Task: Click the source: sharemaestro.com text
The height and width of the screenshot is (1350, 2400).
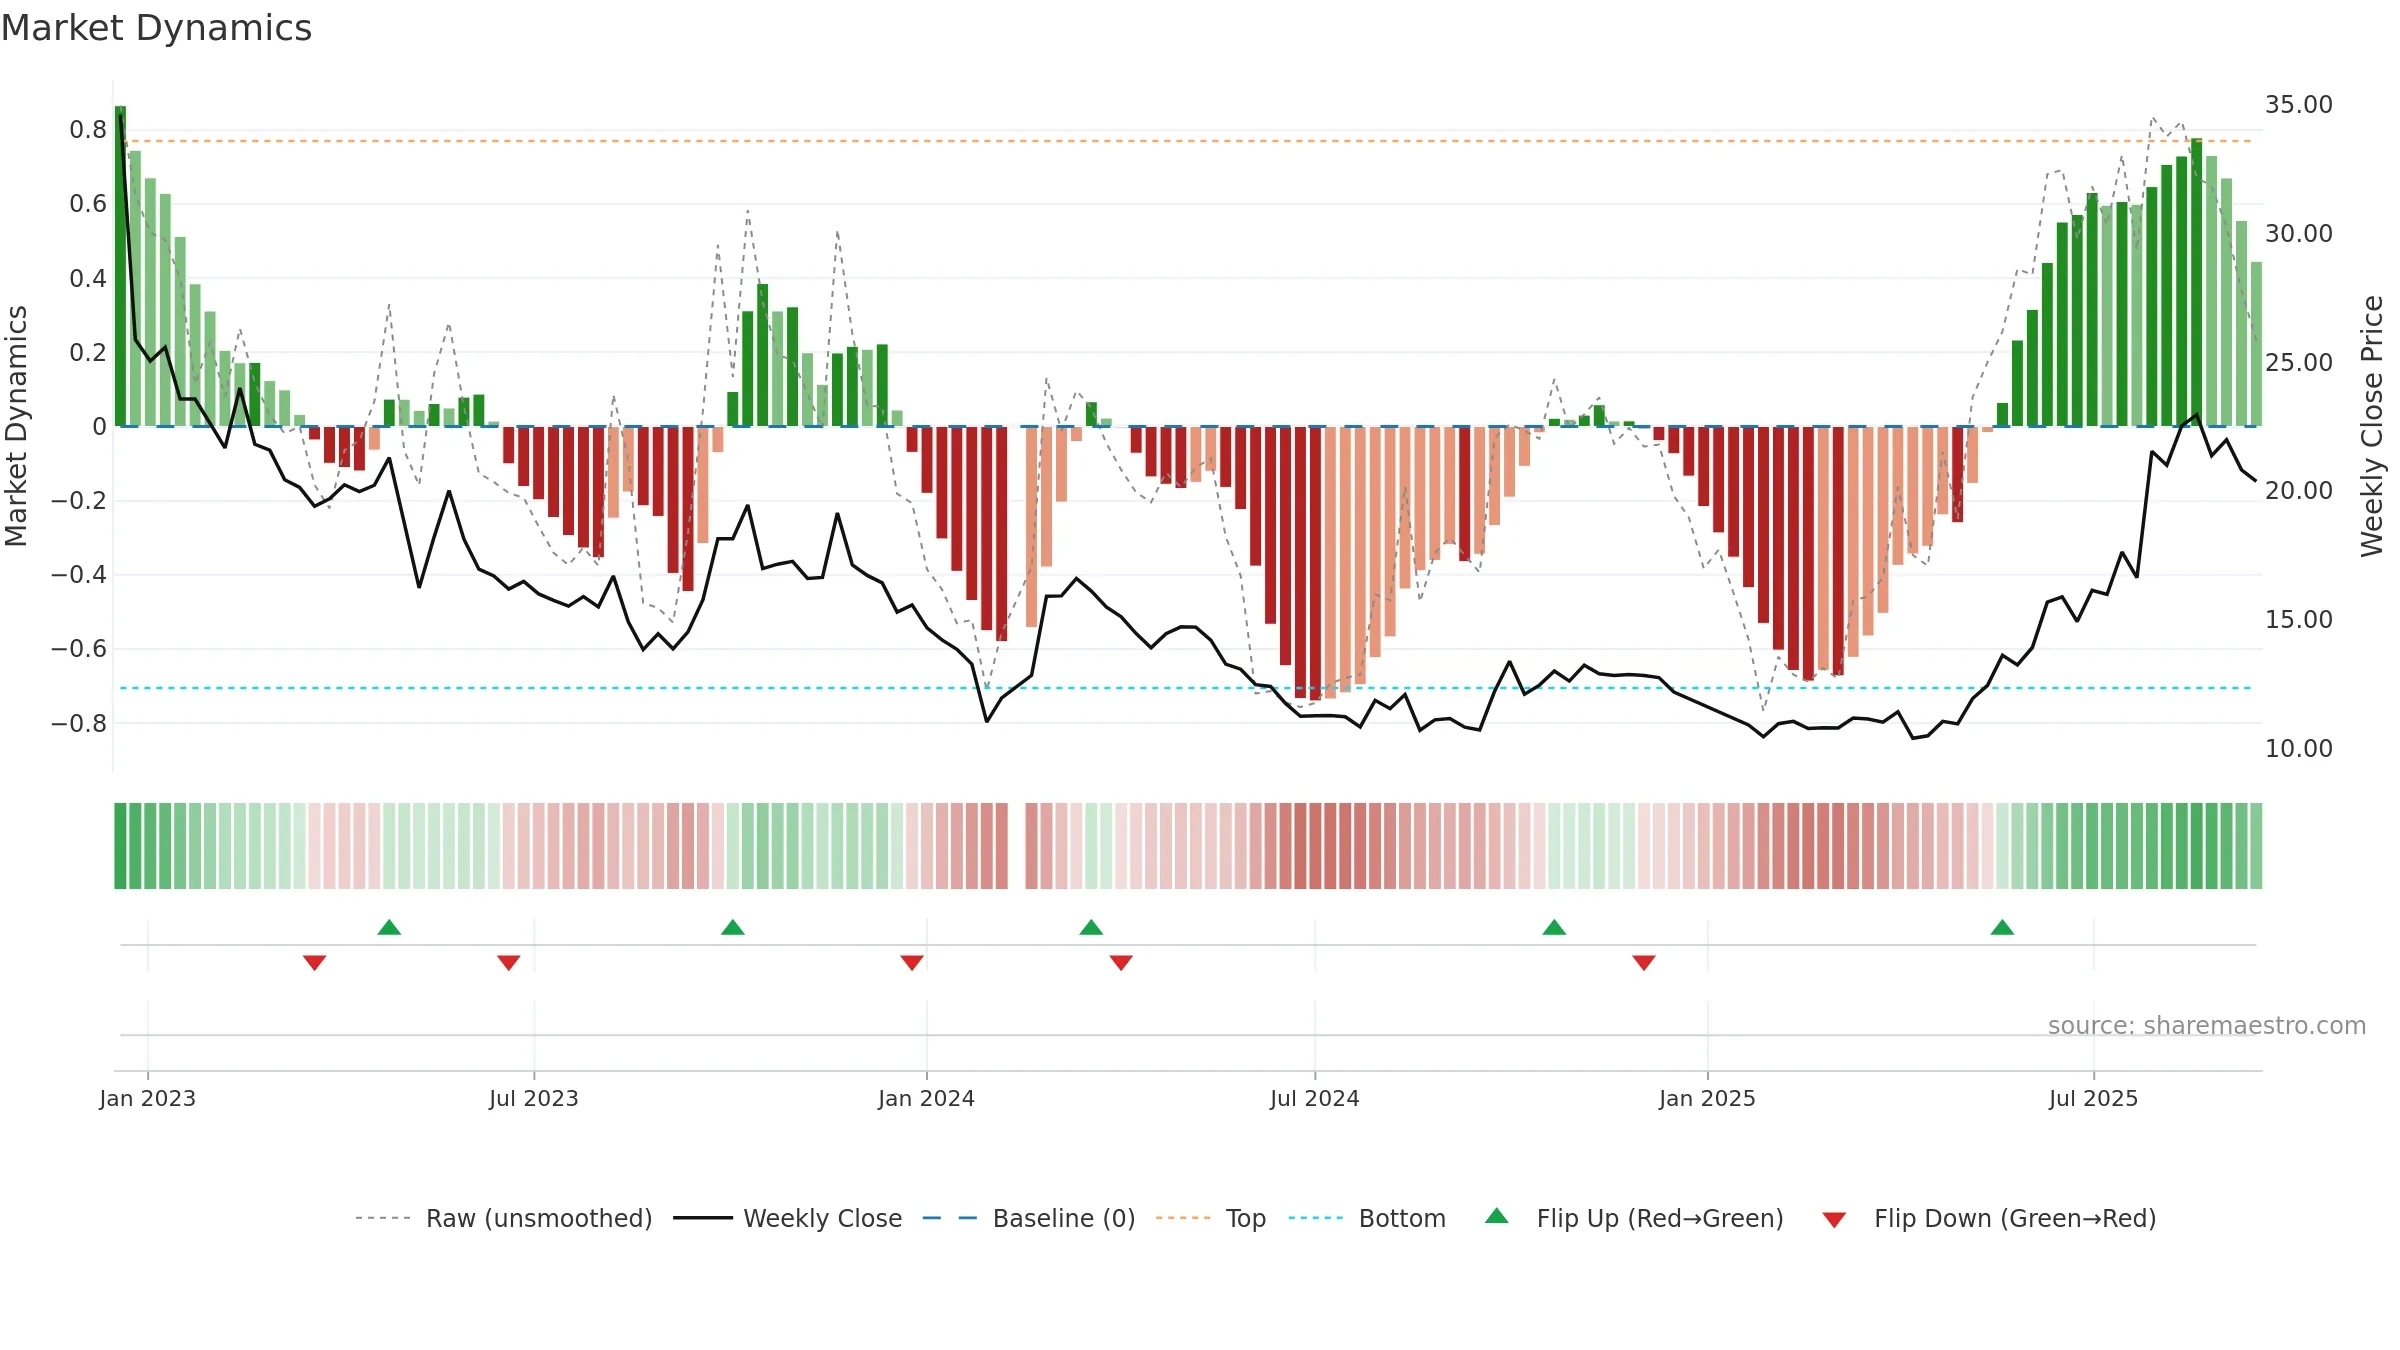Action: 2207,1025
